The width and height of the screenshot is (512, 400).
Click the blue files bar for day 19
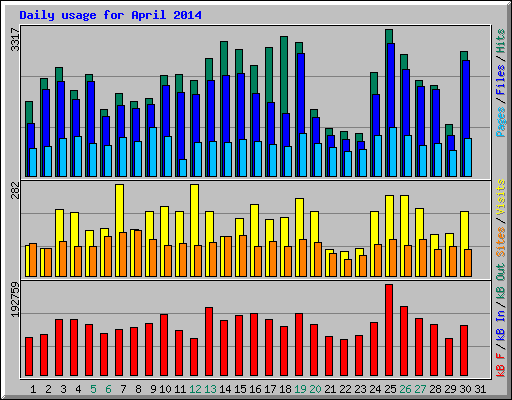pyautogui.click(x=301, y=93)
